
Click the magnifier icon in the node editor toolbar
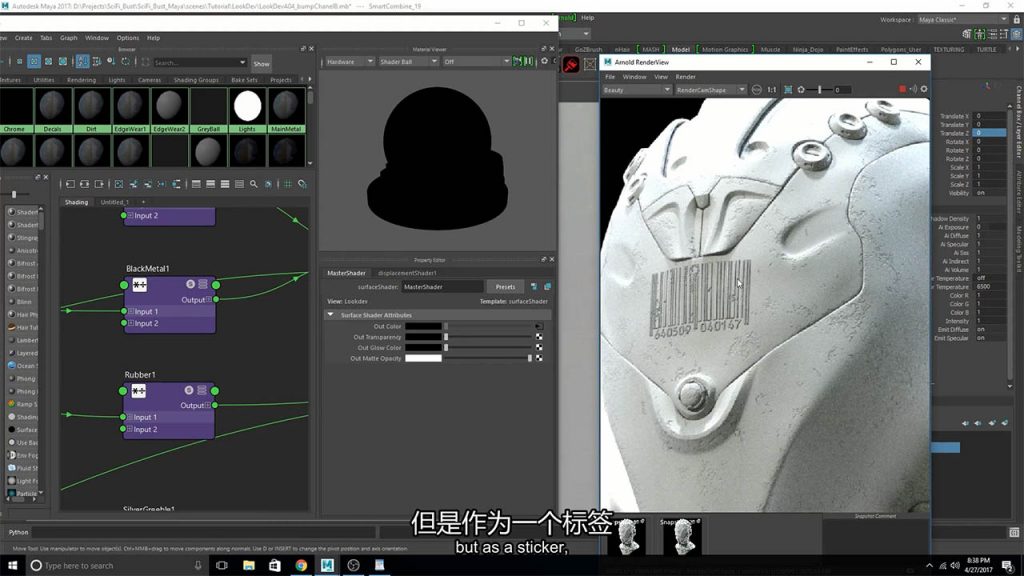tap(253, 184)
